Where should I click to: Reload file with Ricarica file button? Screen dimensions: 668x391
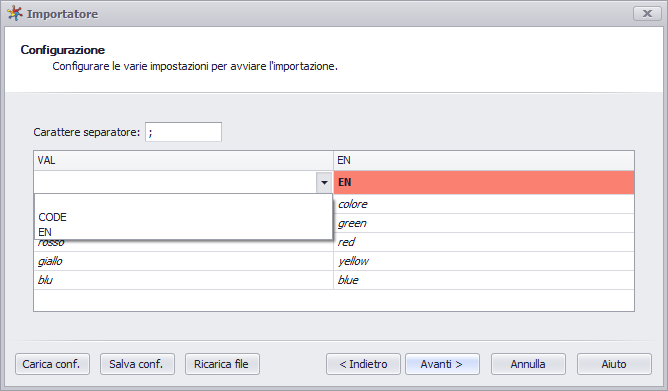[222, 364]
